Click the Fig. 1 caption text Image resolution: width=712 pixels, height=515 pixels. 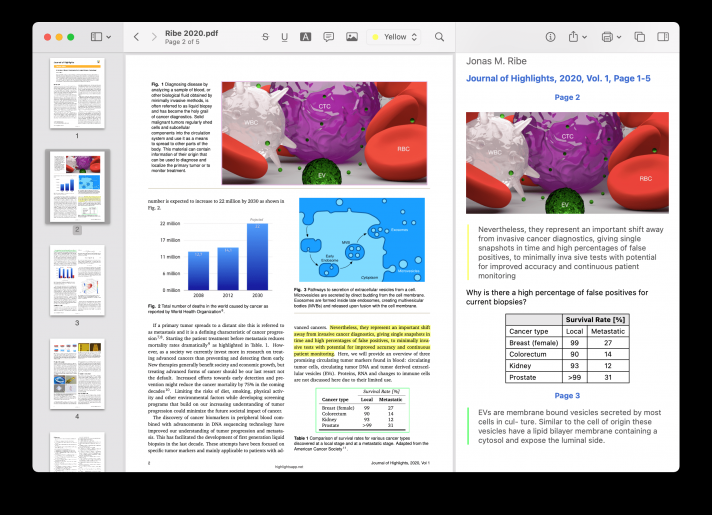[182, 127]
